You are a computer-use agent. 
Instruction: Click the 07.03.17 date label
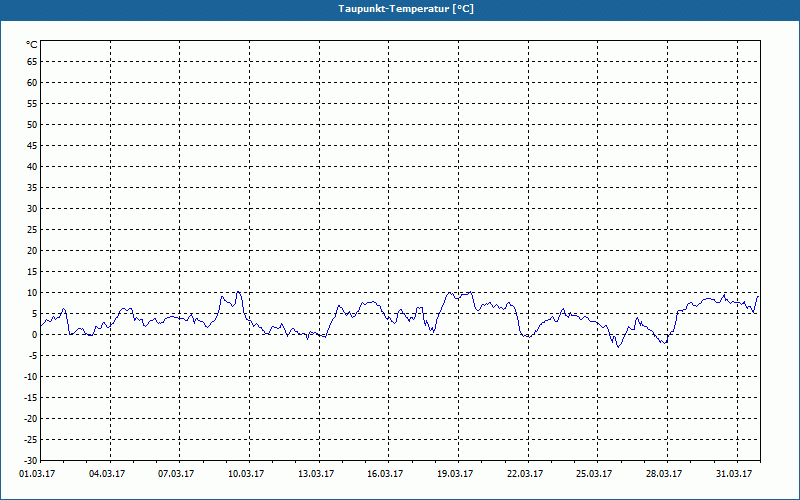pyautogui.click(x=176, y=474)
